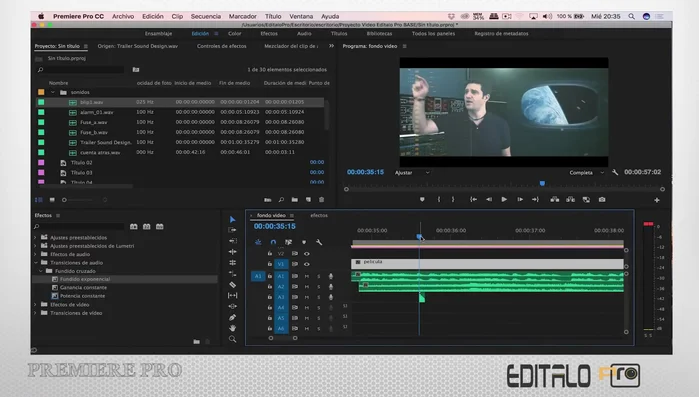
Task: Click program monitor scrubber playhead
Action: [542, 183]
